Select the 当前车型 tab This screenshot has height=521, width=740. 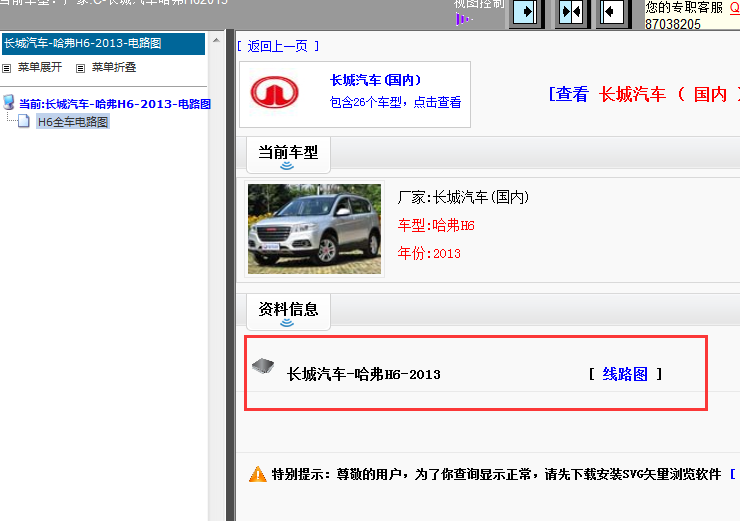pyautogui.click(x=288, y=154)
